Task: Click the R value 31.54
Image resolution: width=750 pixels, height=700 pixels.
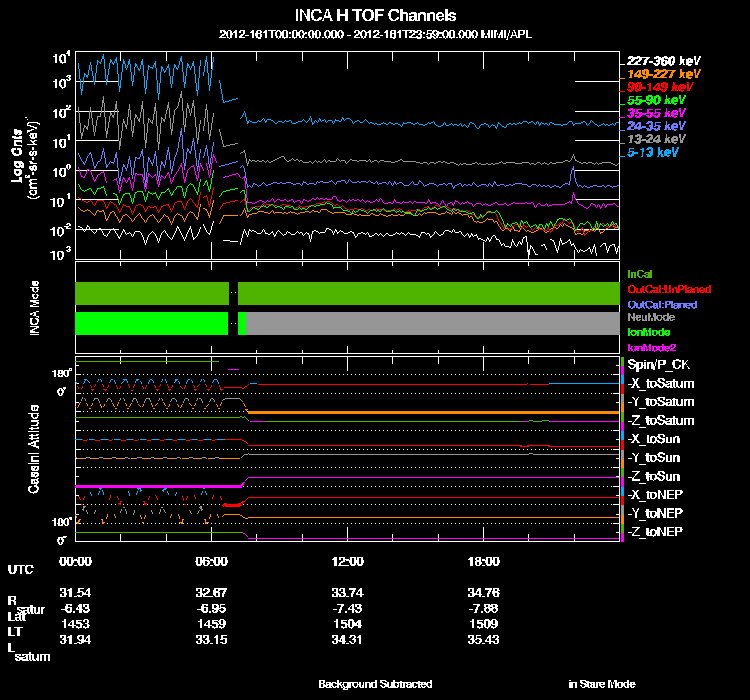Action: pyautogui.click(x=75, y=592)
